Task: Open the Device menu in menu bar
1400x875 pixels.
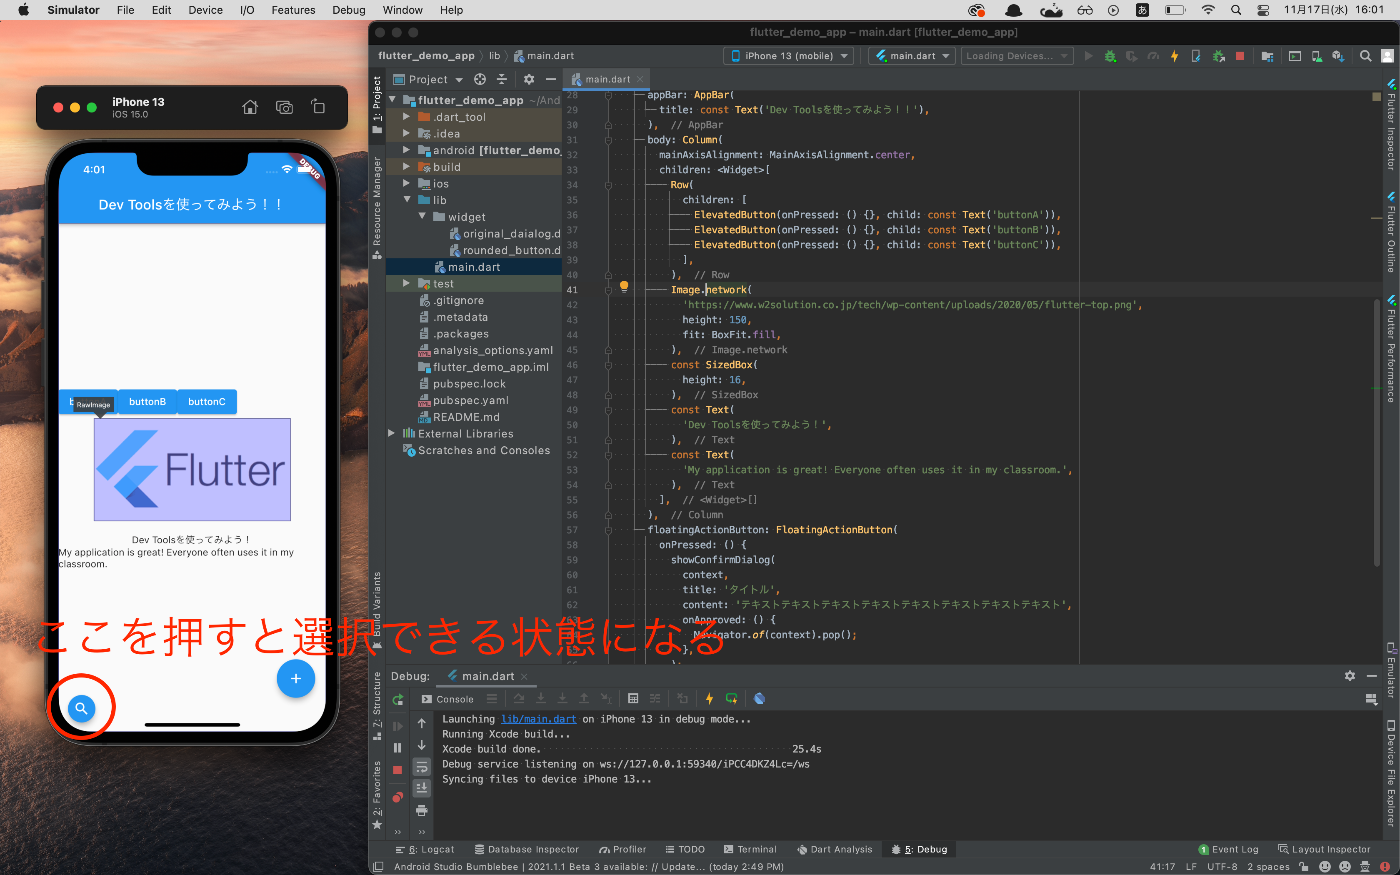Action: 206,10
